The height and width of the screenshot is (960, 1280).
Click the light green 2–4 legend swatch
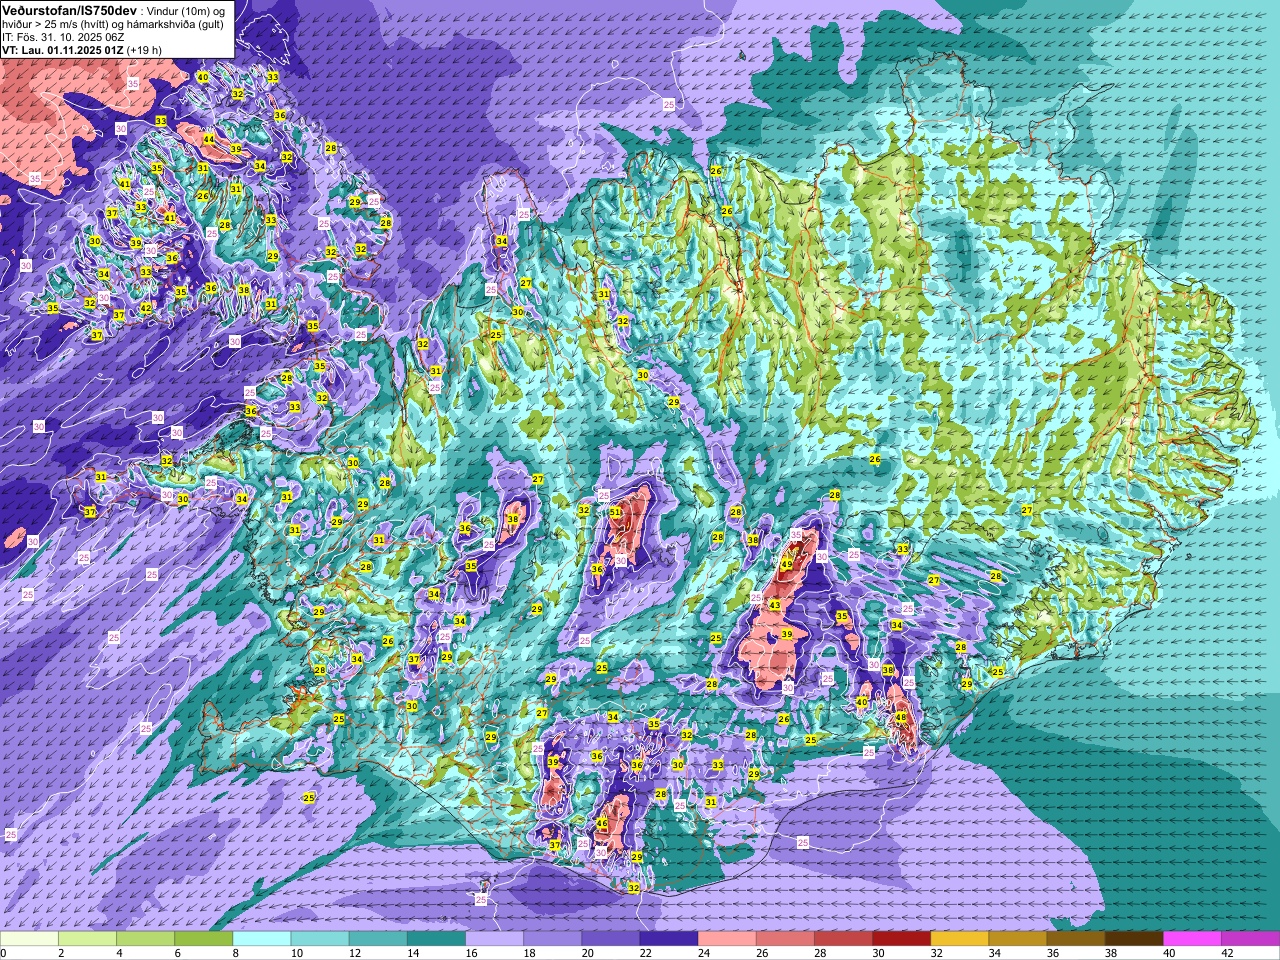tap(87, 939)
